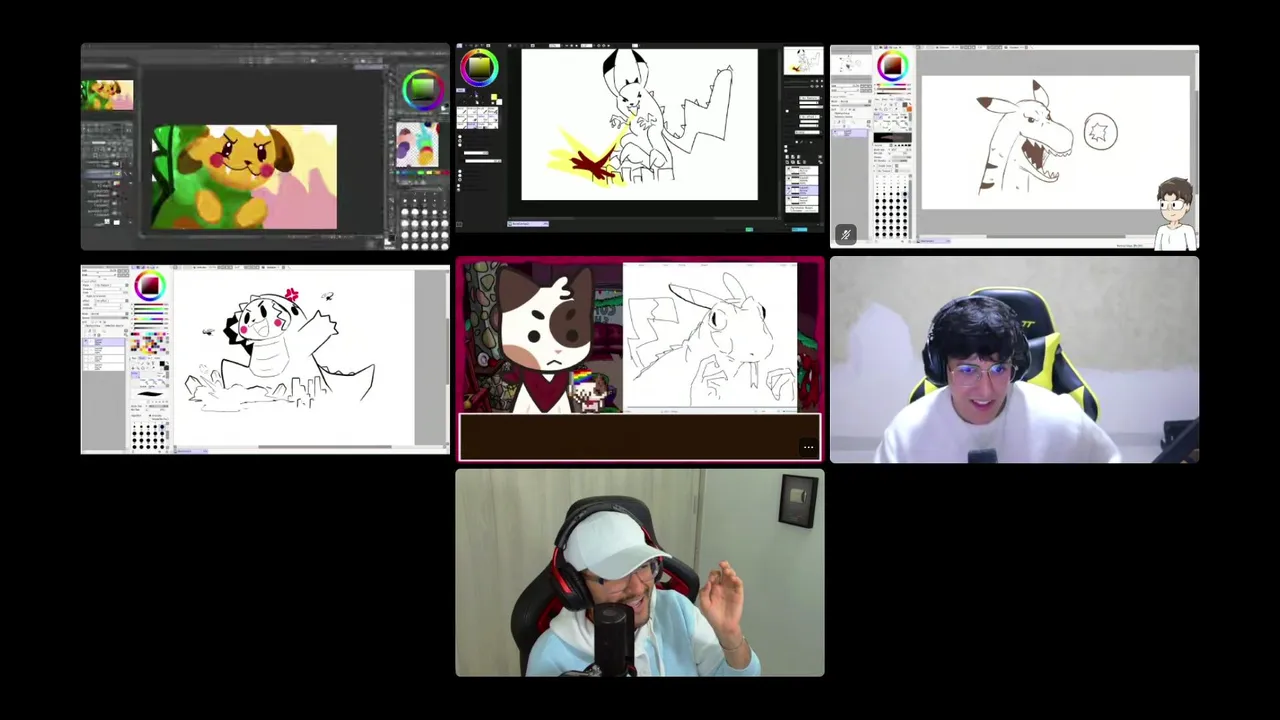This screenshot has height=720, width=1280.
Task: Click the muted microphone icon on the roaring dinosaur tile
Action: (x=845, y=235)
